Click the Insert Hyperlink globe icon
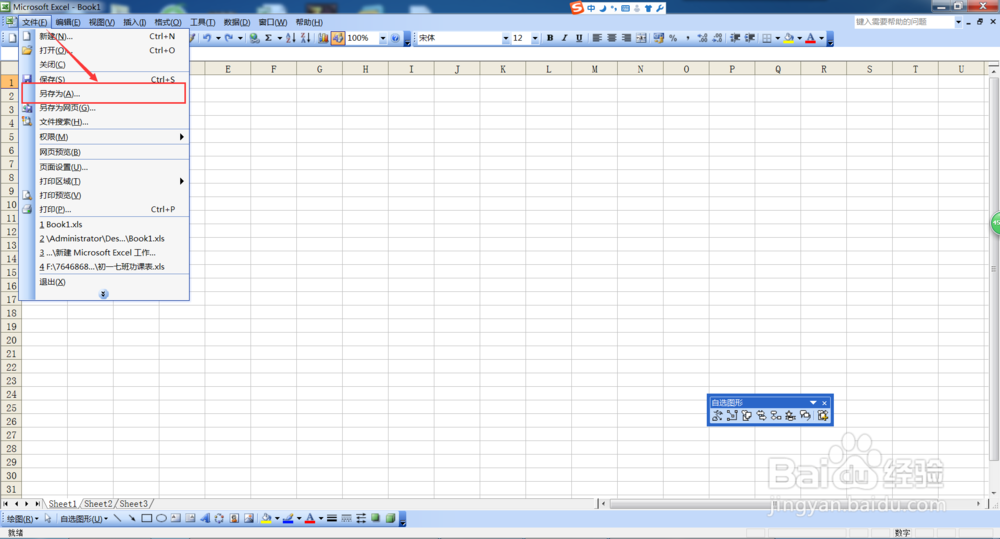The image size is (1000, 539). click(x=254, y=38)
